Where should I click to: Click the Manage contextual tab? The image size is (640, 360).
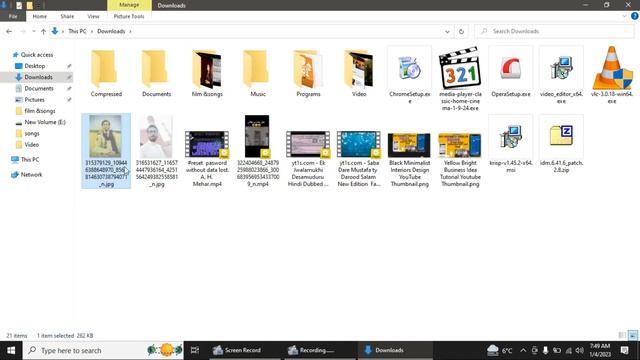pyautogui.click(x=129, y=5)
